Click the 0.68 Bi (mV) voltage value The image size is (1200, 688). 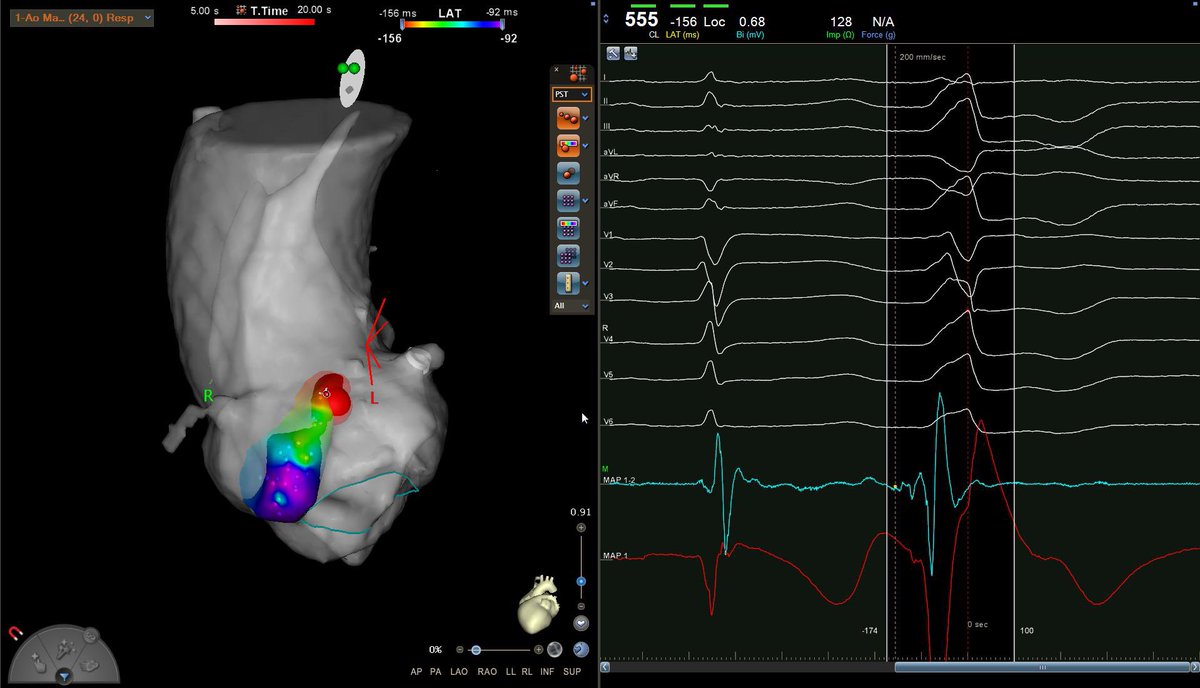752,21
